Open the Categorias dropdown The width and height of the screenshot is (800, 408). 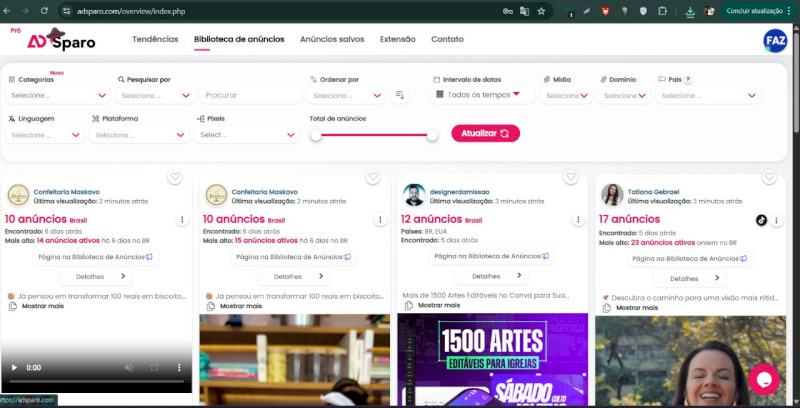(x=58, y=95)
